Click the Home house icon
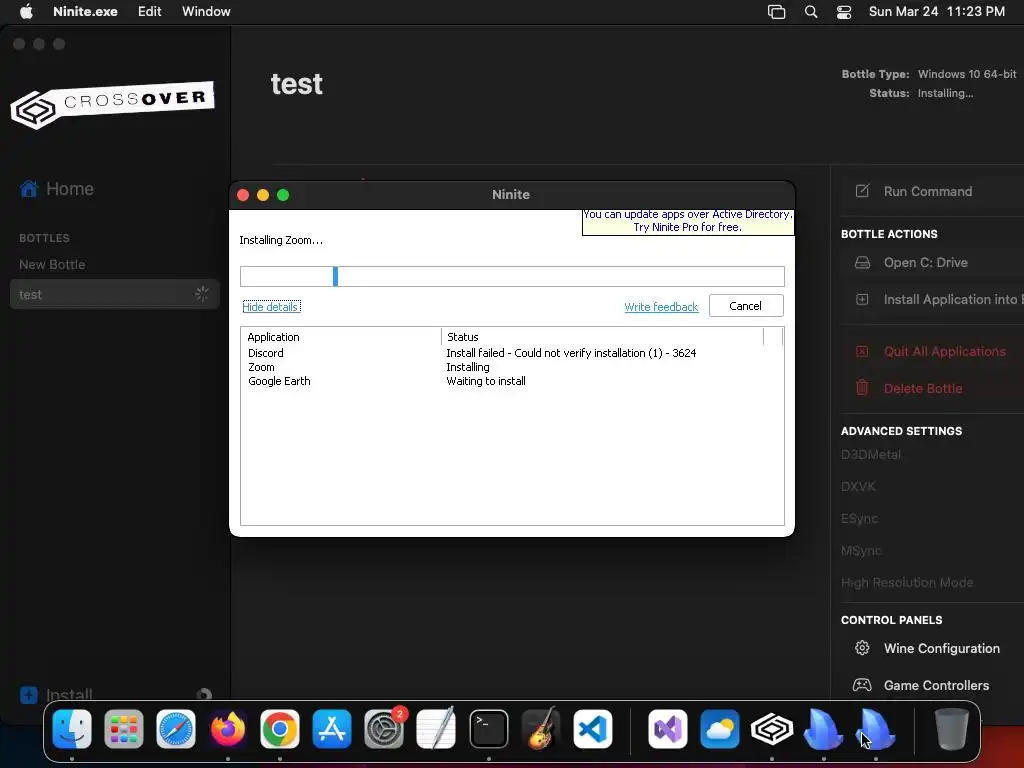Image resolution: width=1024 pixels, height=768 pixels. tap(29, 189)
